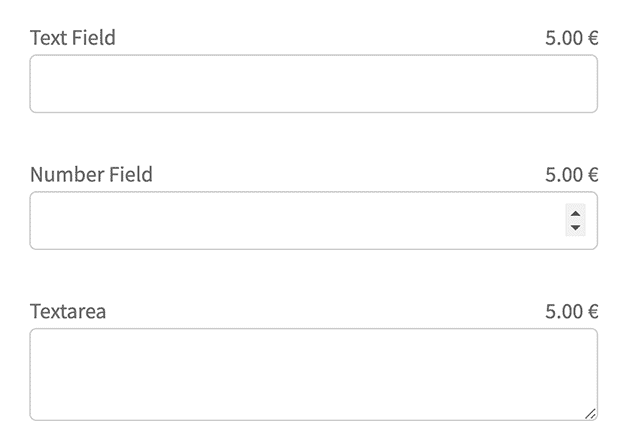632x445 pixels.
Task: Click the euro symbol on Textarea row
Action: tap(592, 311)
